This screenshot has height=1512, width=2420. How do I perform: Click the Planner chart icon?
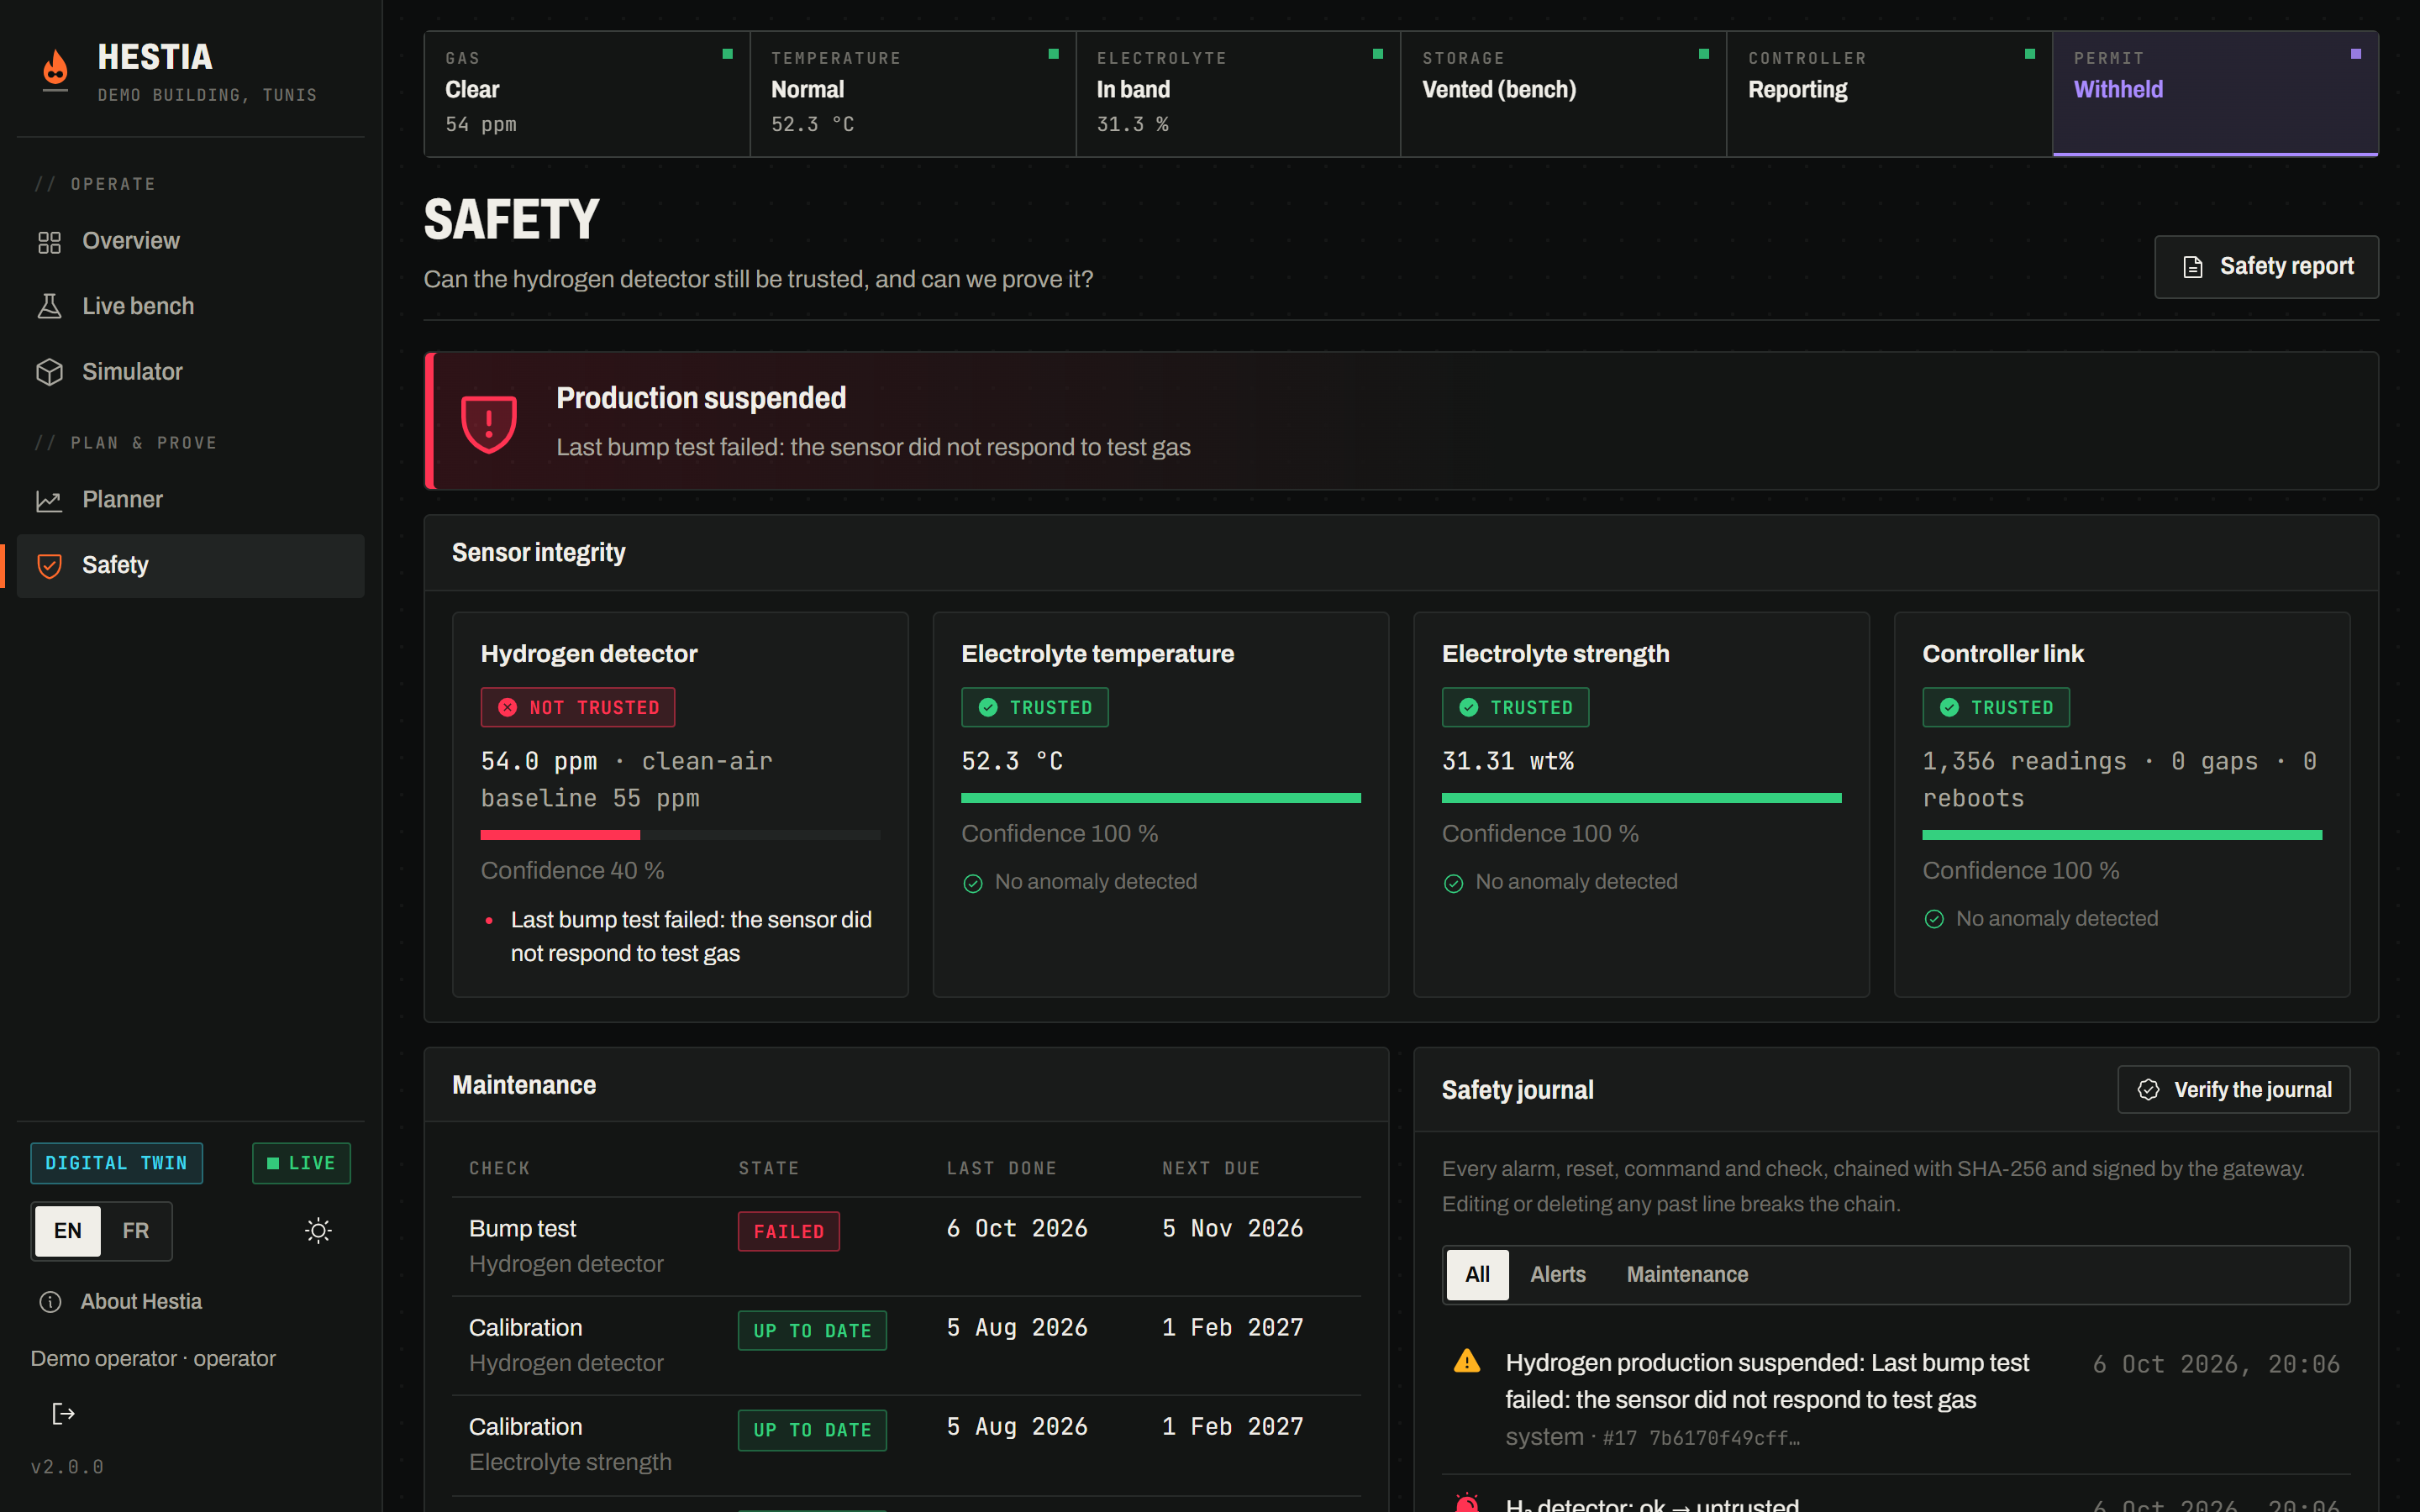49,500
